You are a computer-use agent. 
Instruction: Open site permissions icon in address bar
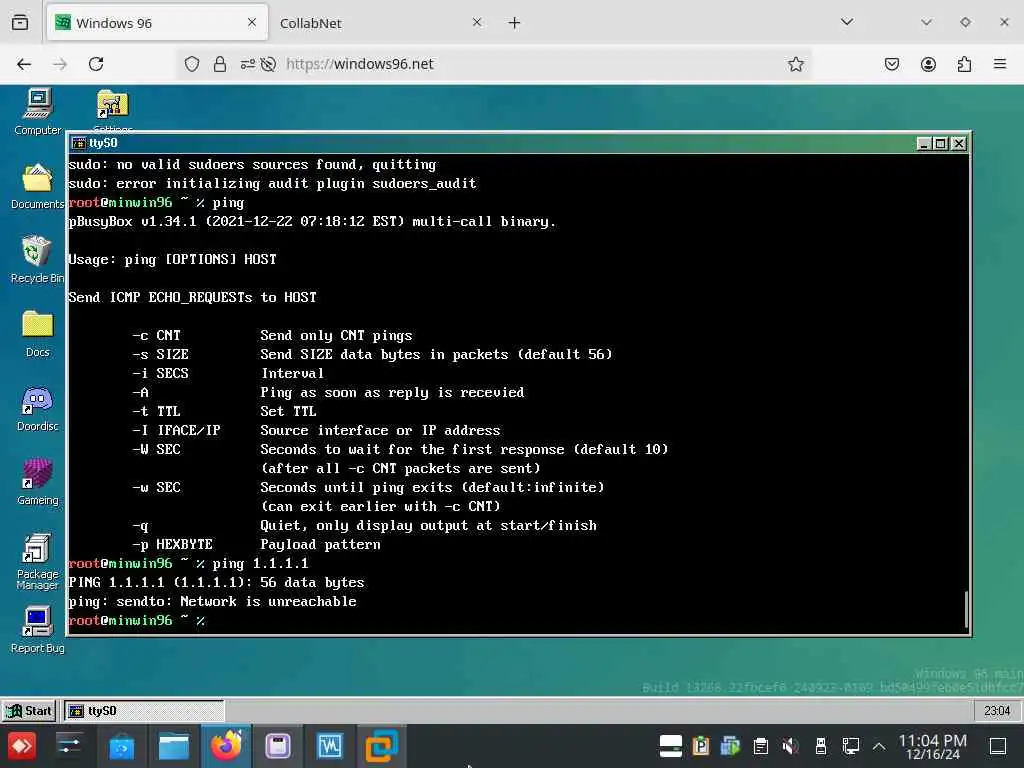click(248, 64)
